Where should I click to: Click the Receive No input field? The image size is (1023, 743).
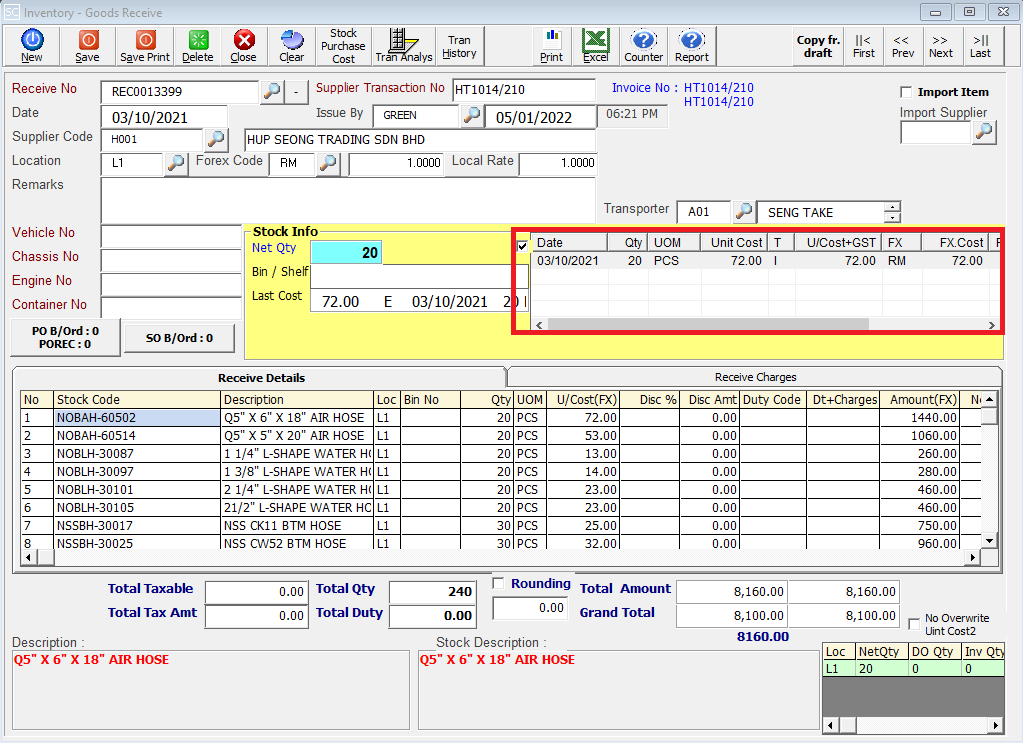pos(179,91)
